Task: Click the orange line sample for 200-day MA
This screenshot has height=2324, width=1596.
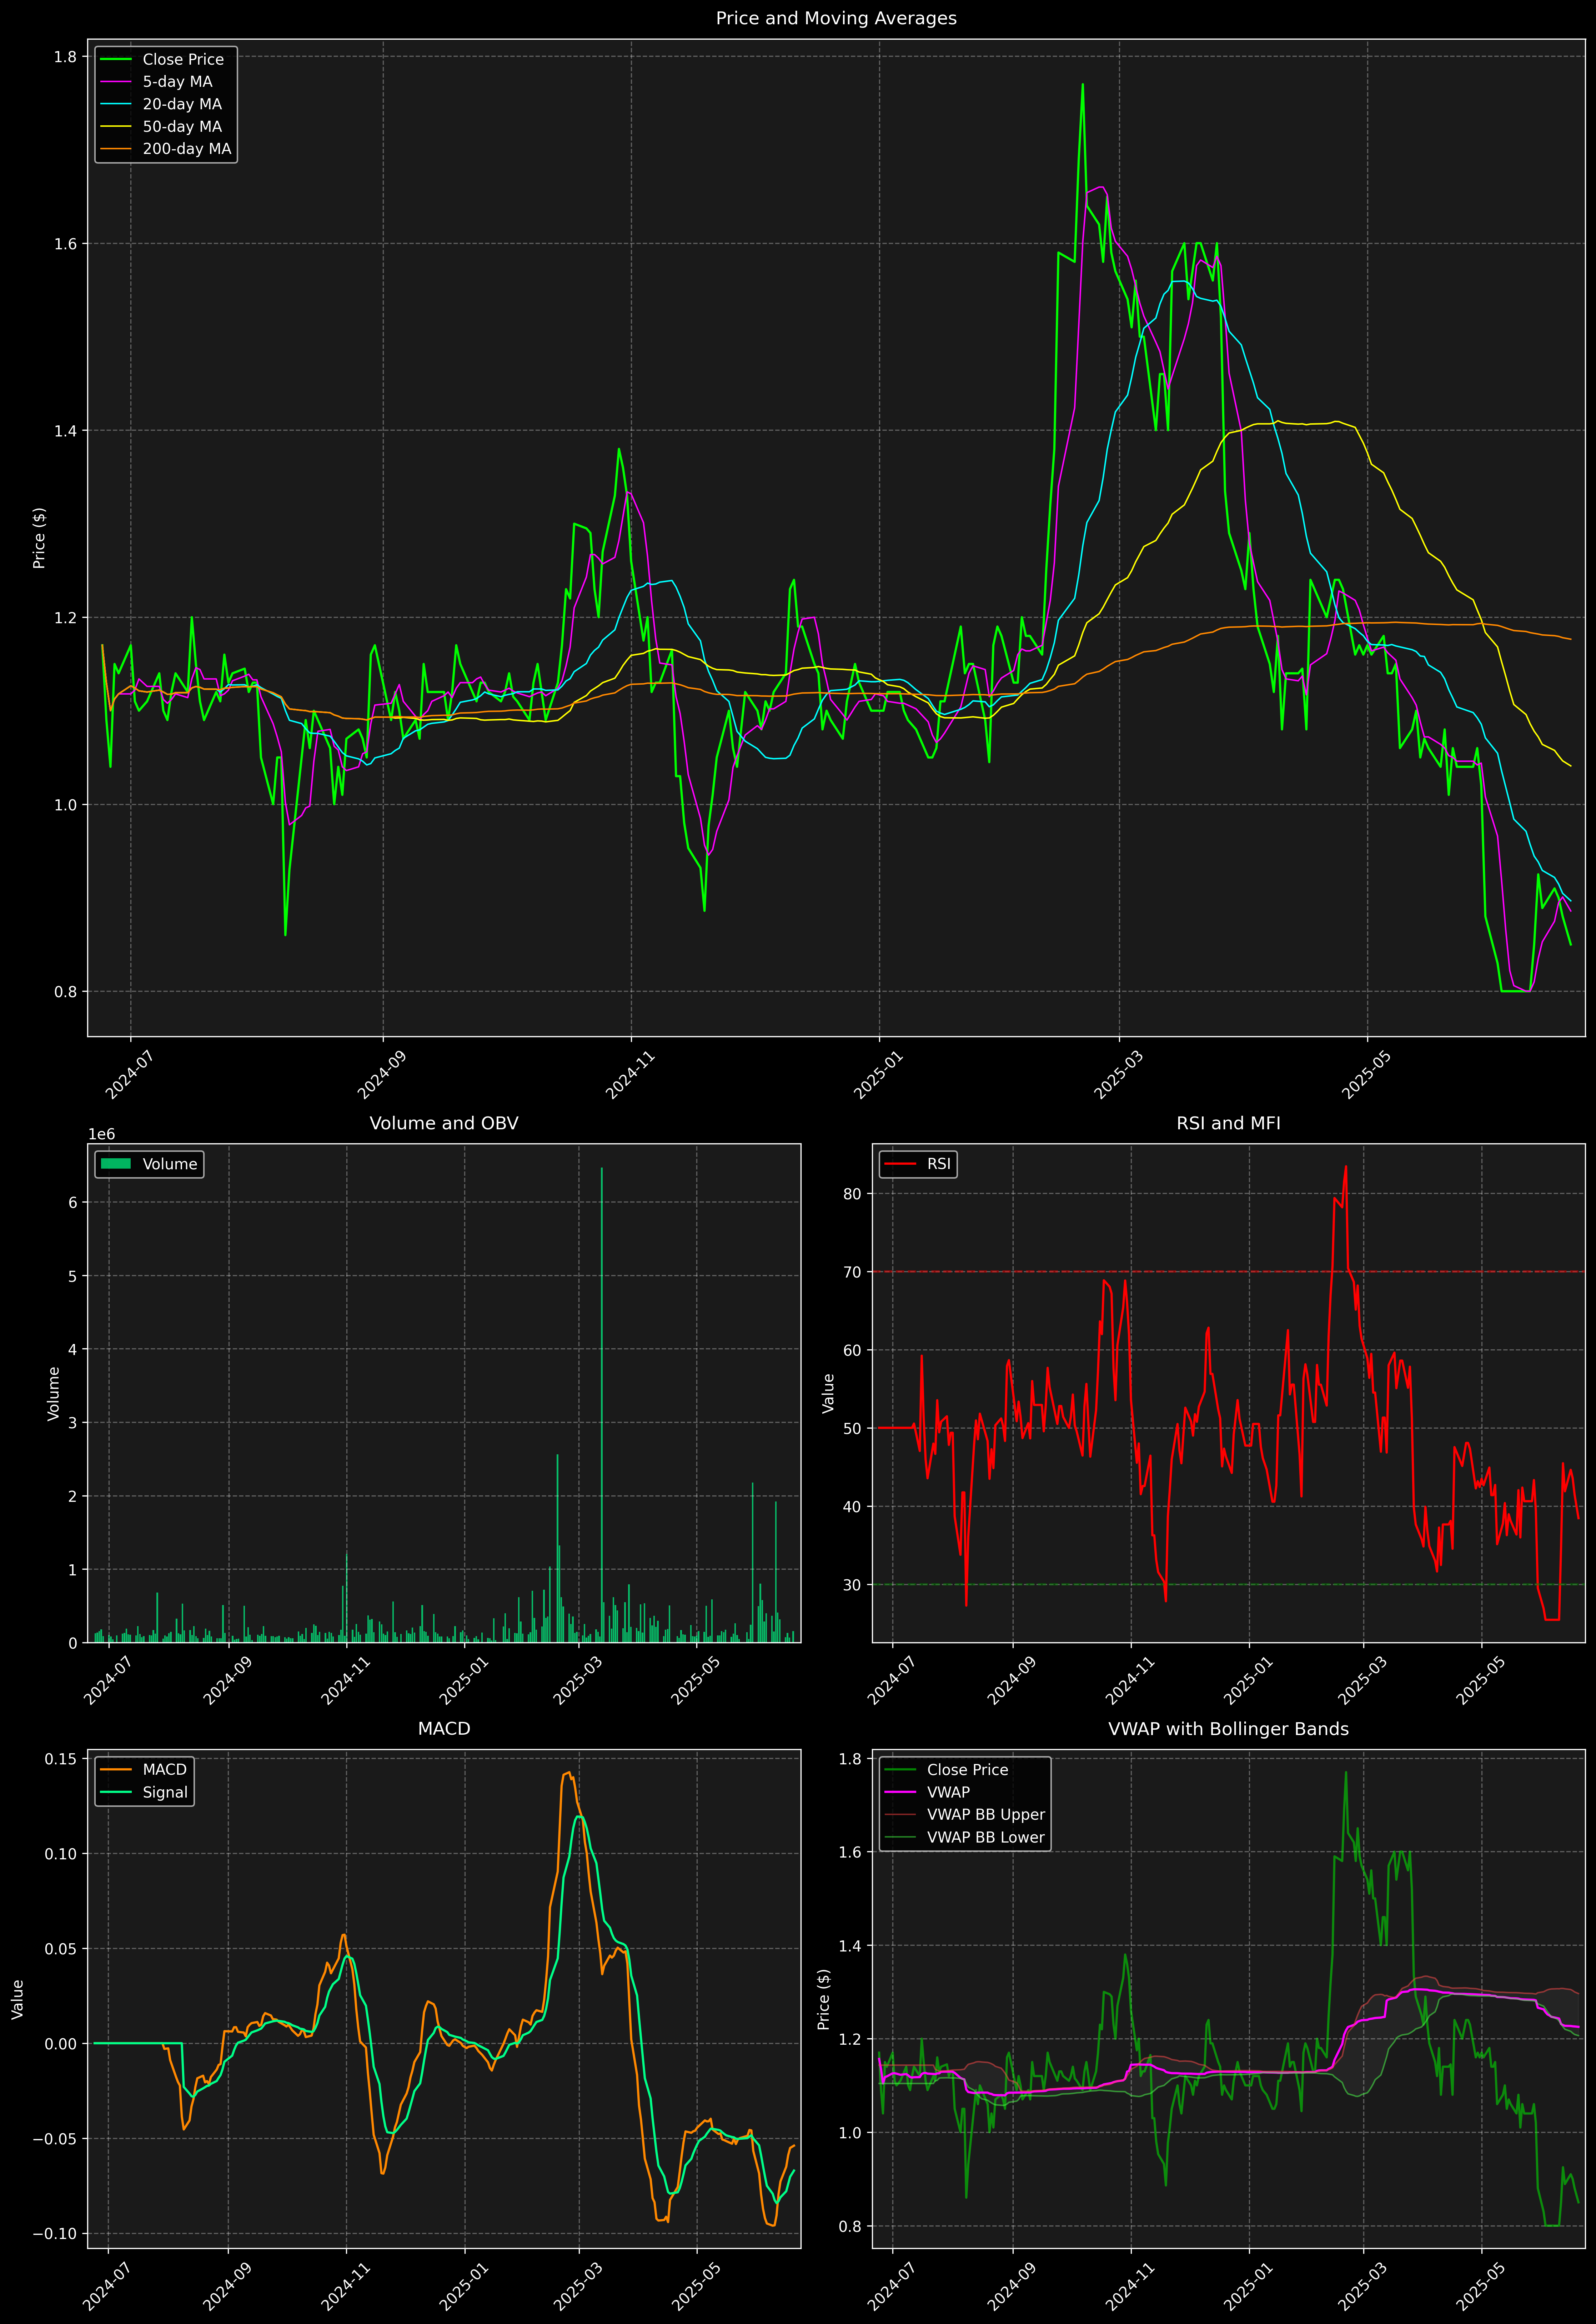Action: point(116,149)
